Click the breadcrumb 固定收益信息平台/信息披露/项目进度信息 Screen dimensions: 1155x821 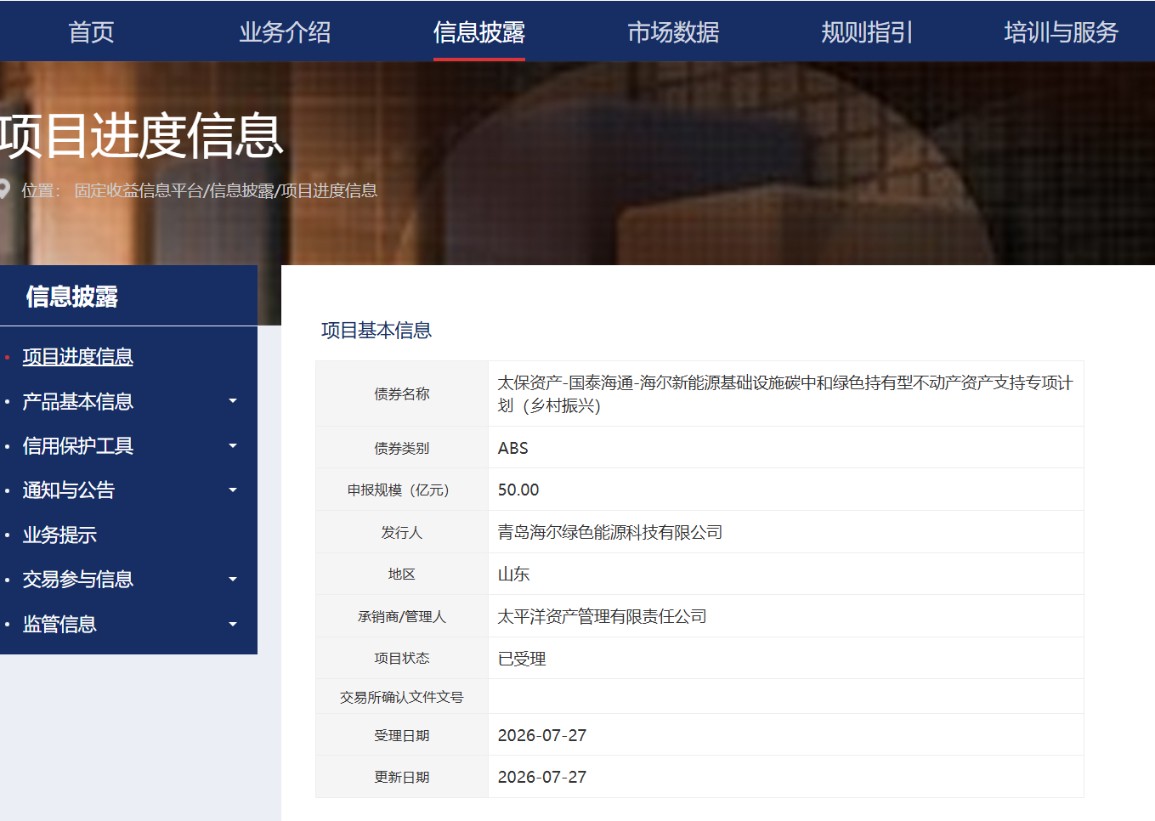[225, 191]
